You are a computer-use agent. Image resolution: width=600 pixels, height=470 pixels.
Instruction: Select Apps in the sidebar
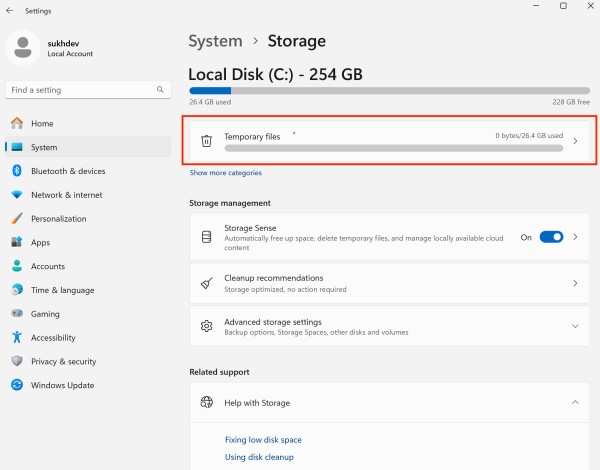(40, 242)
